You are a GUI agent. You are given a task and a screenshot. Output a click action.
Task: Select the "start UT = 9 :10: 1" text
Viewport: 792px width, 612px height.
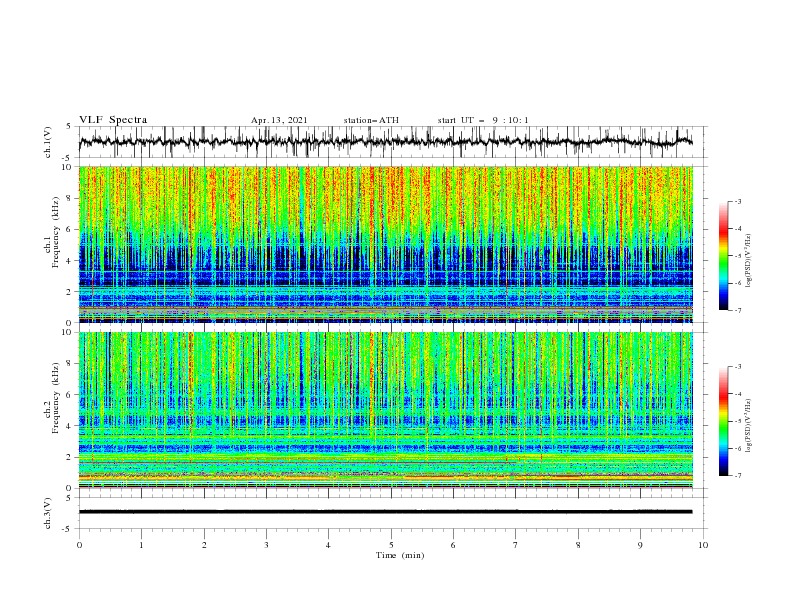[483, 120]
